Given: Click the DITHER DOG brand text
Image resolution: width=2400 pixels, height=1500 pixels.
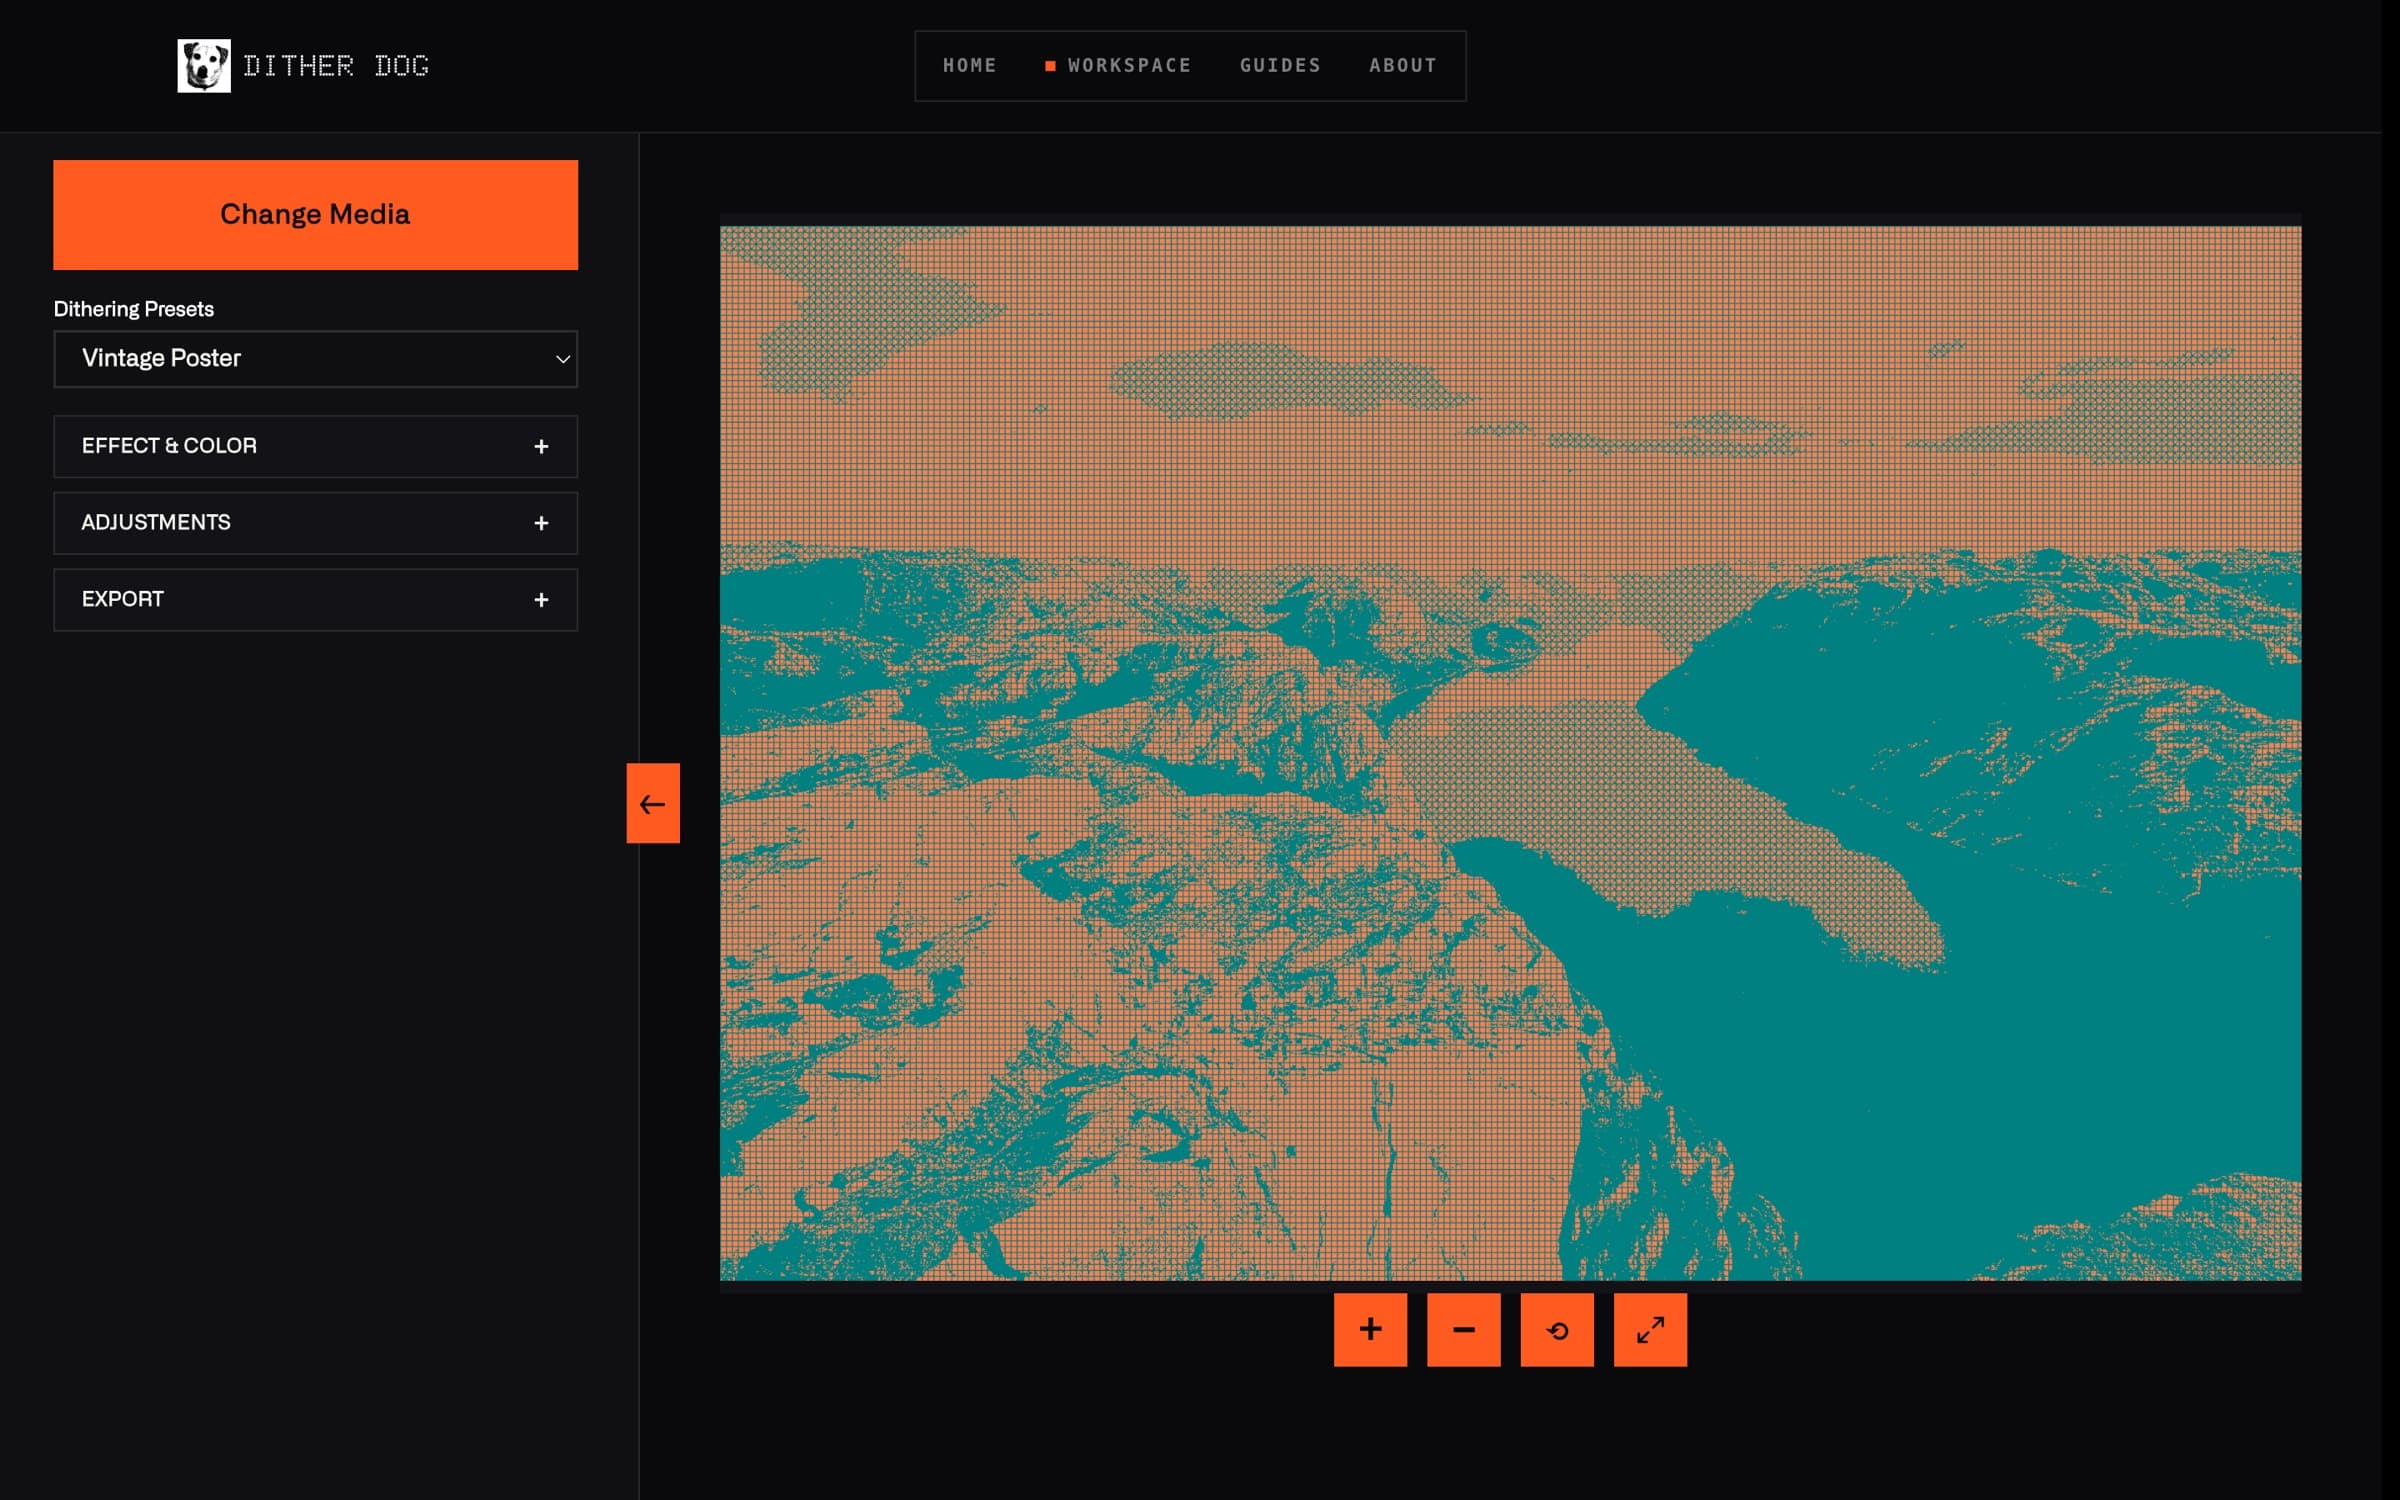Looking at the screenshot, I should [336, 66].
